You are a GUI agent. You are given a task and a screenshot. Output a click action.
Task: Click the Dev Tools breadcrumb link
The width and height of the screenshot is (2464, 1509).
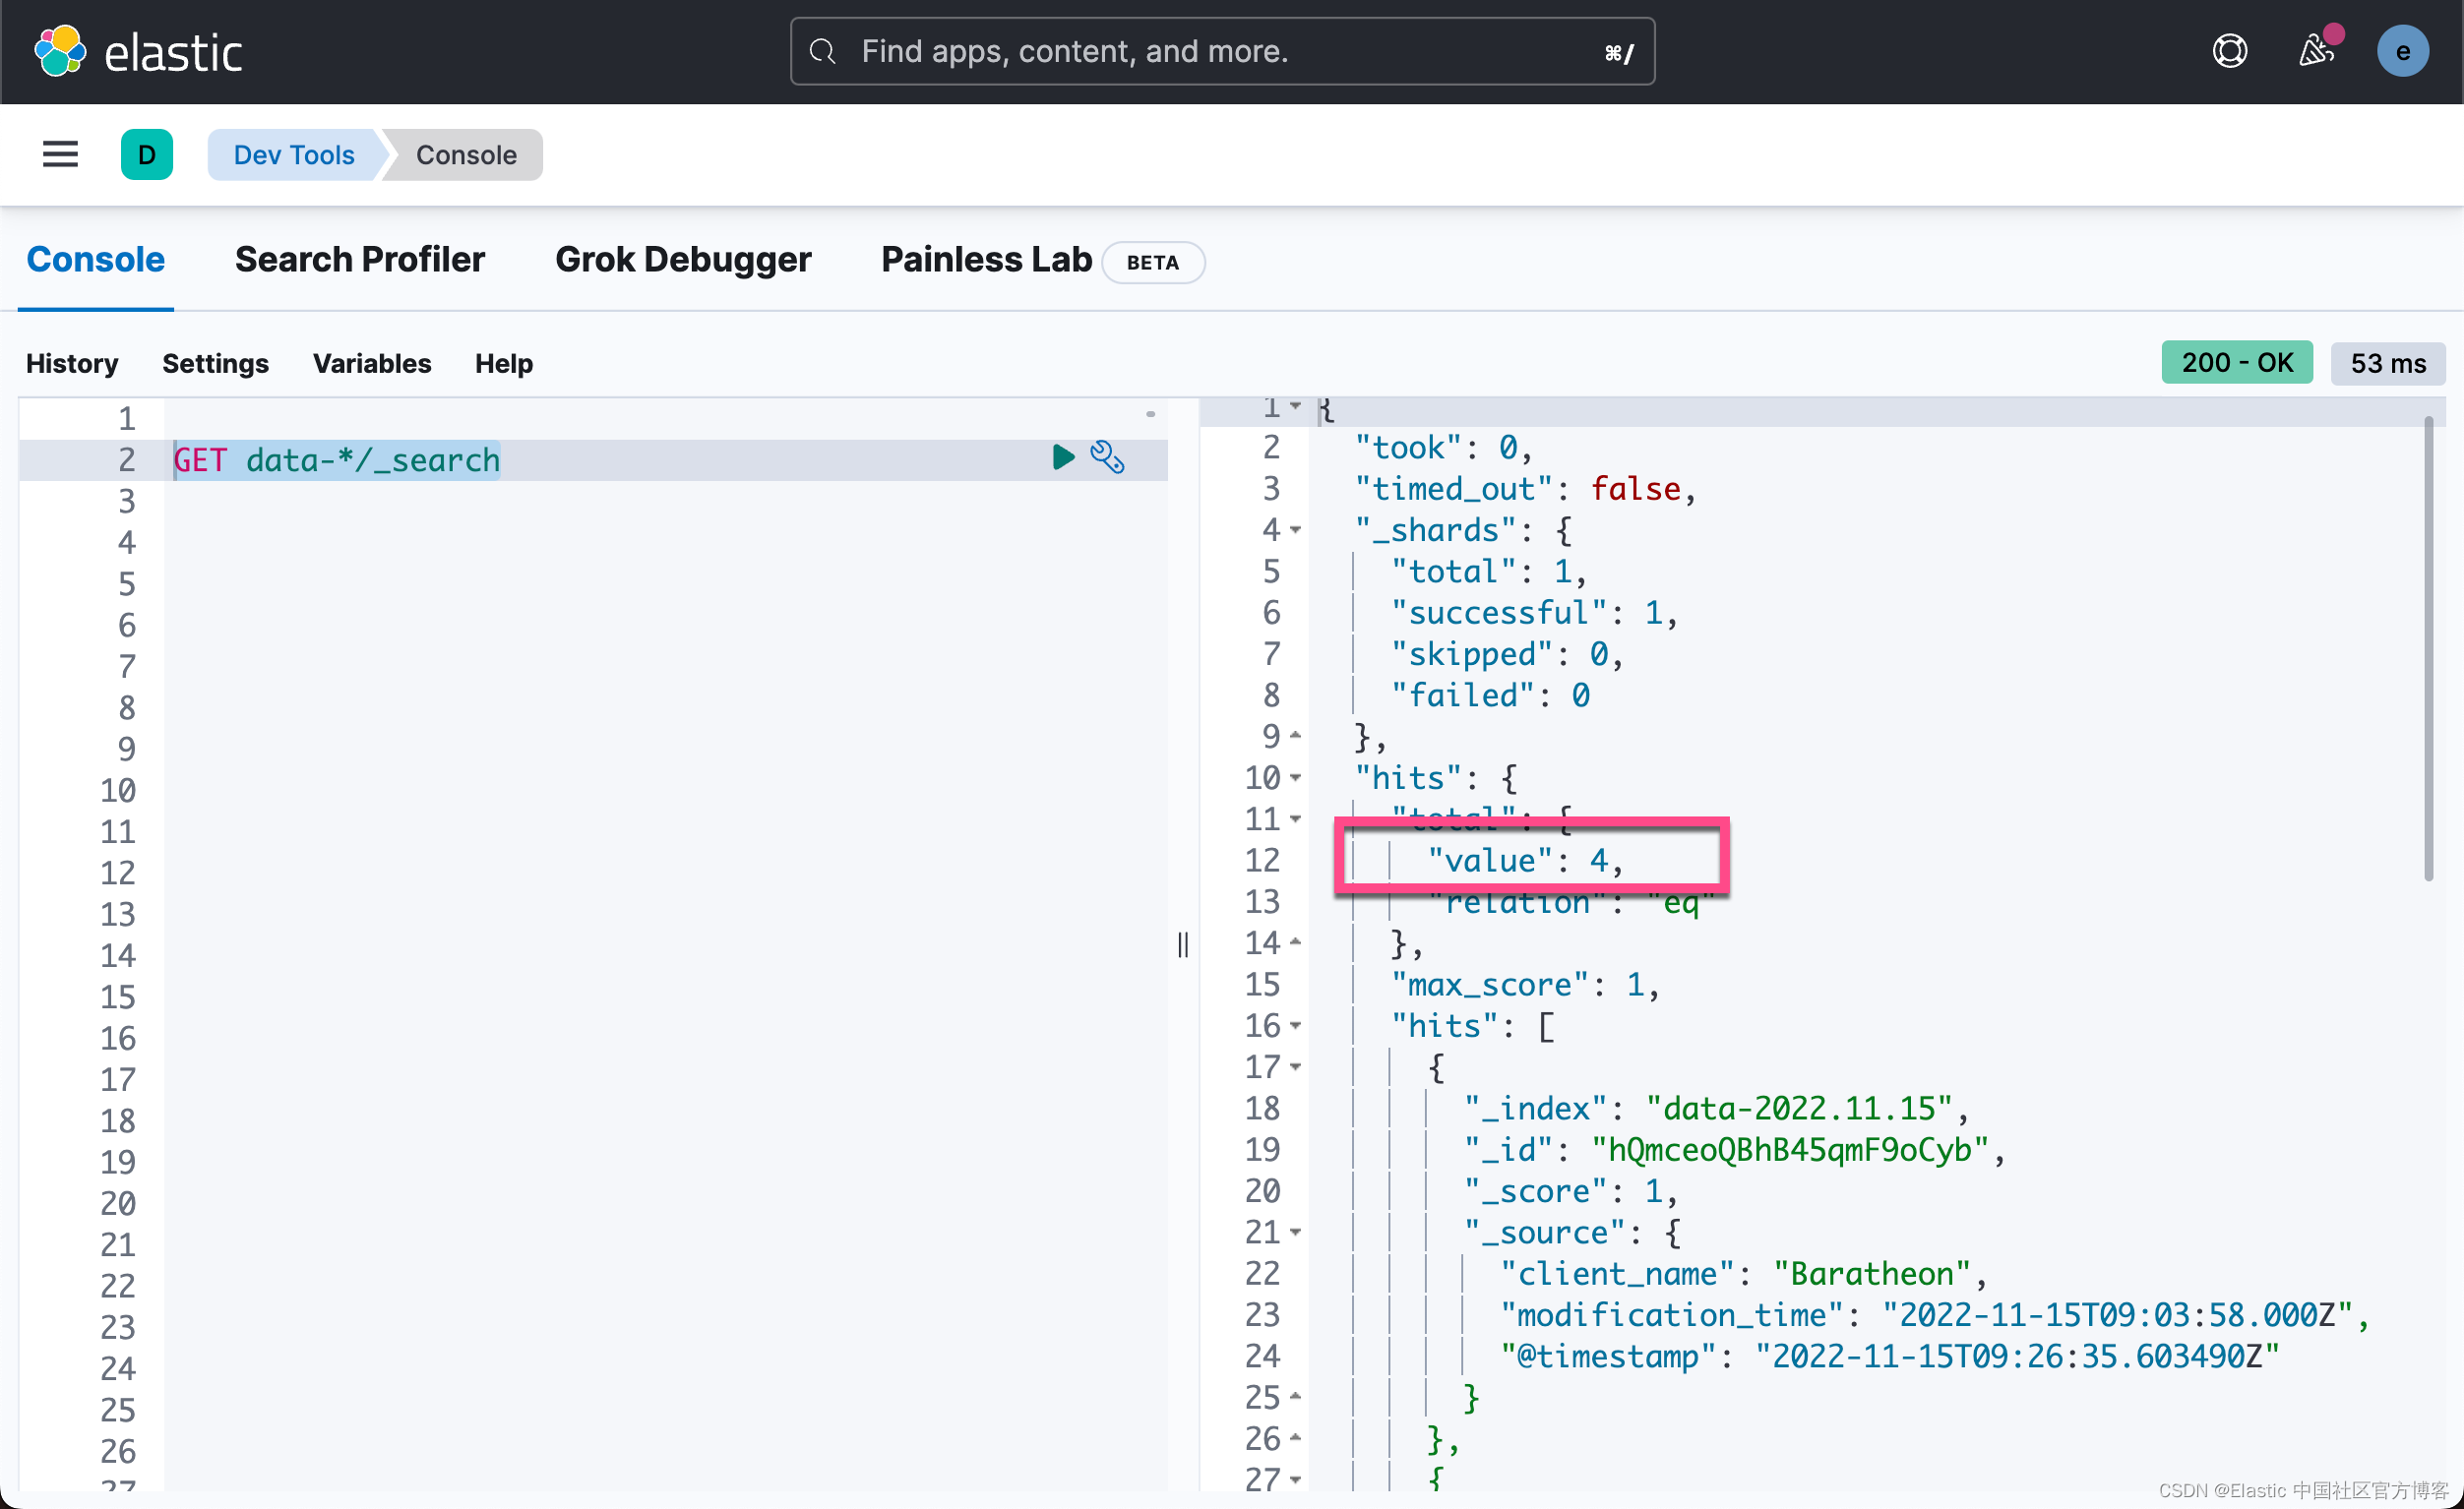tap(294, 155)
